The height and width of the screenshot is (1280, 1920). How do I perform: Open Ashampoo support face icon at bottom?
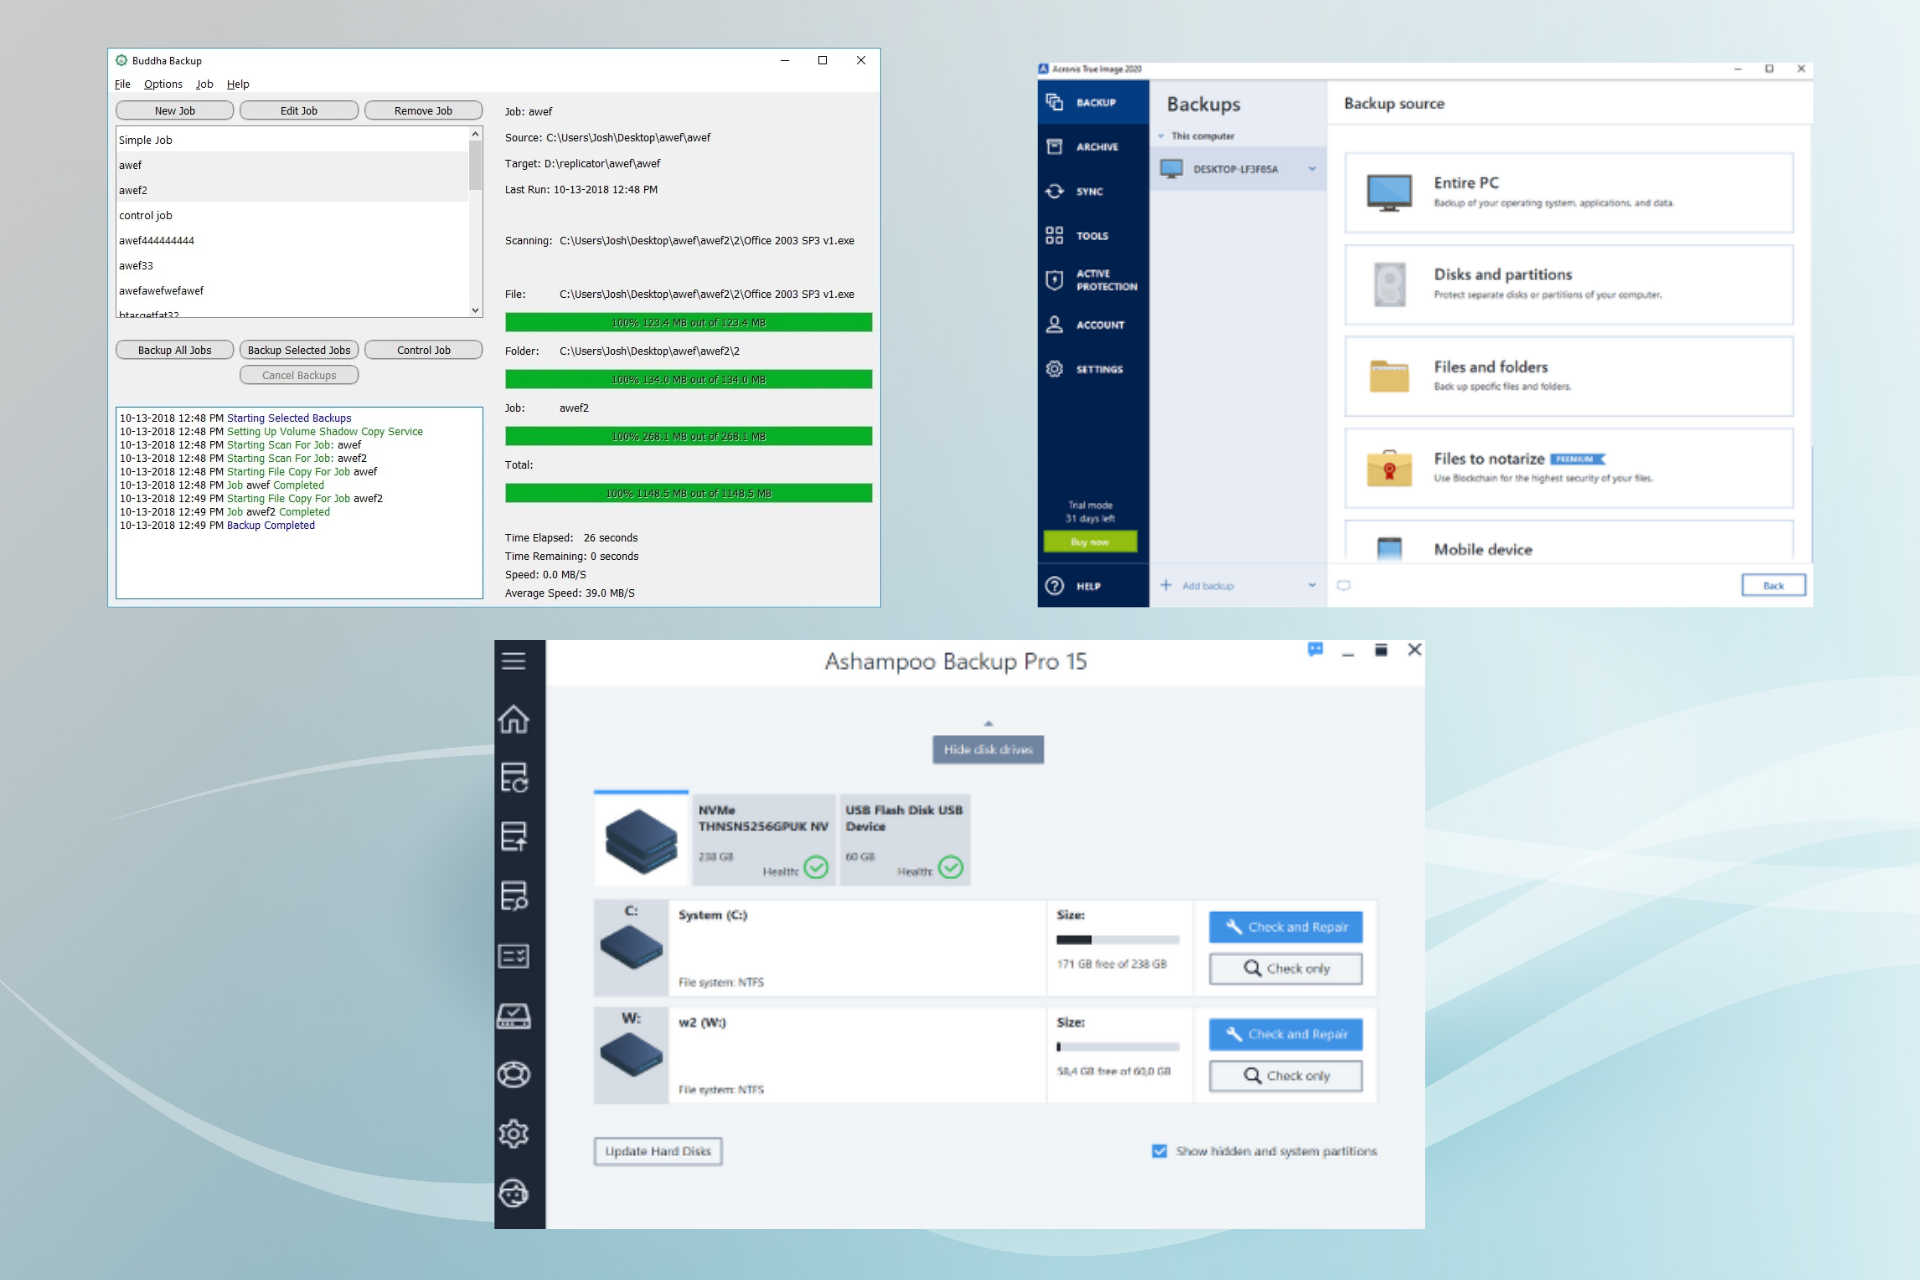(x=514, y=1193)
